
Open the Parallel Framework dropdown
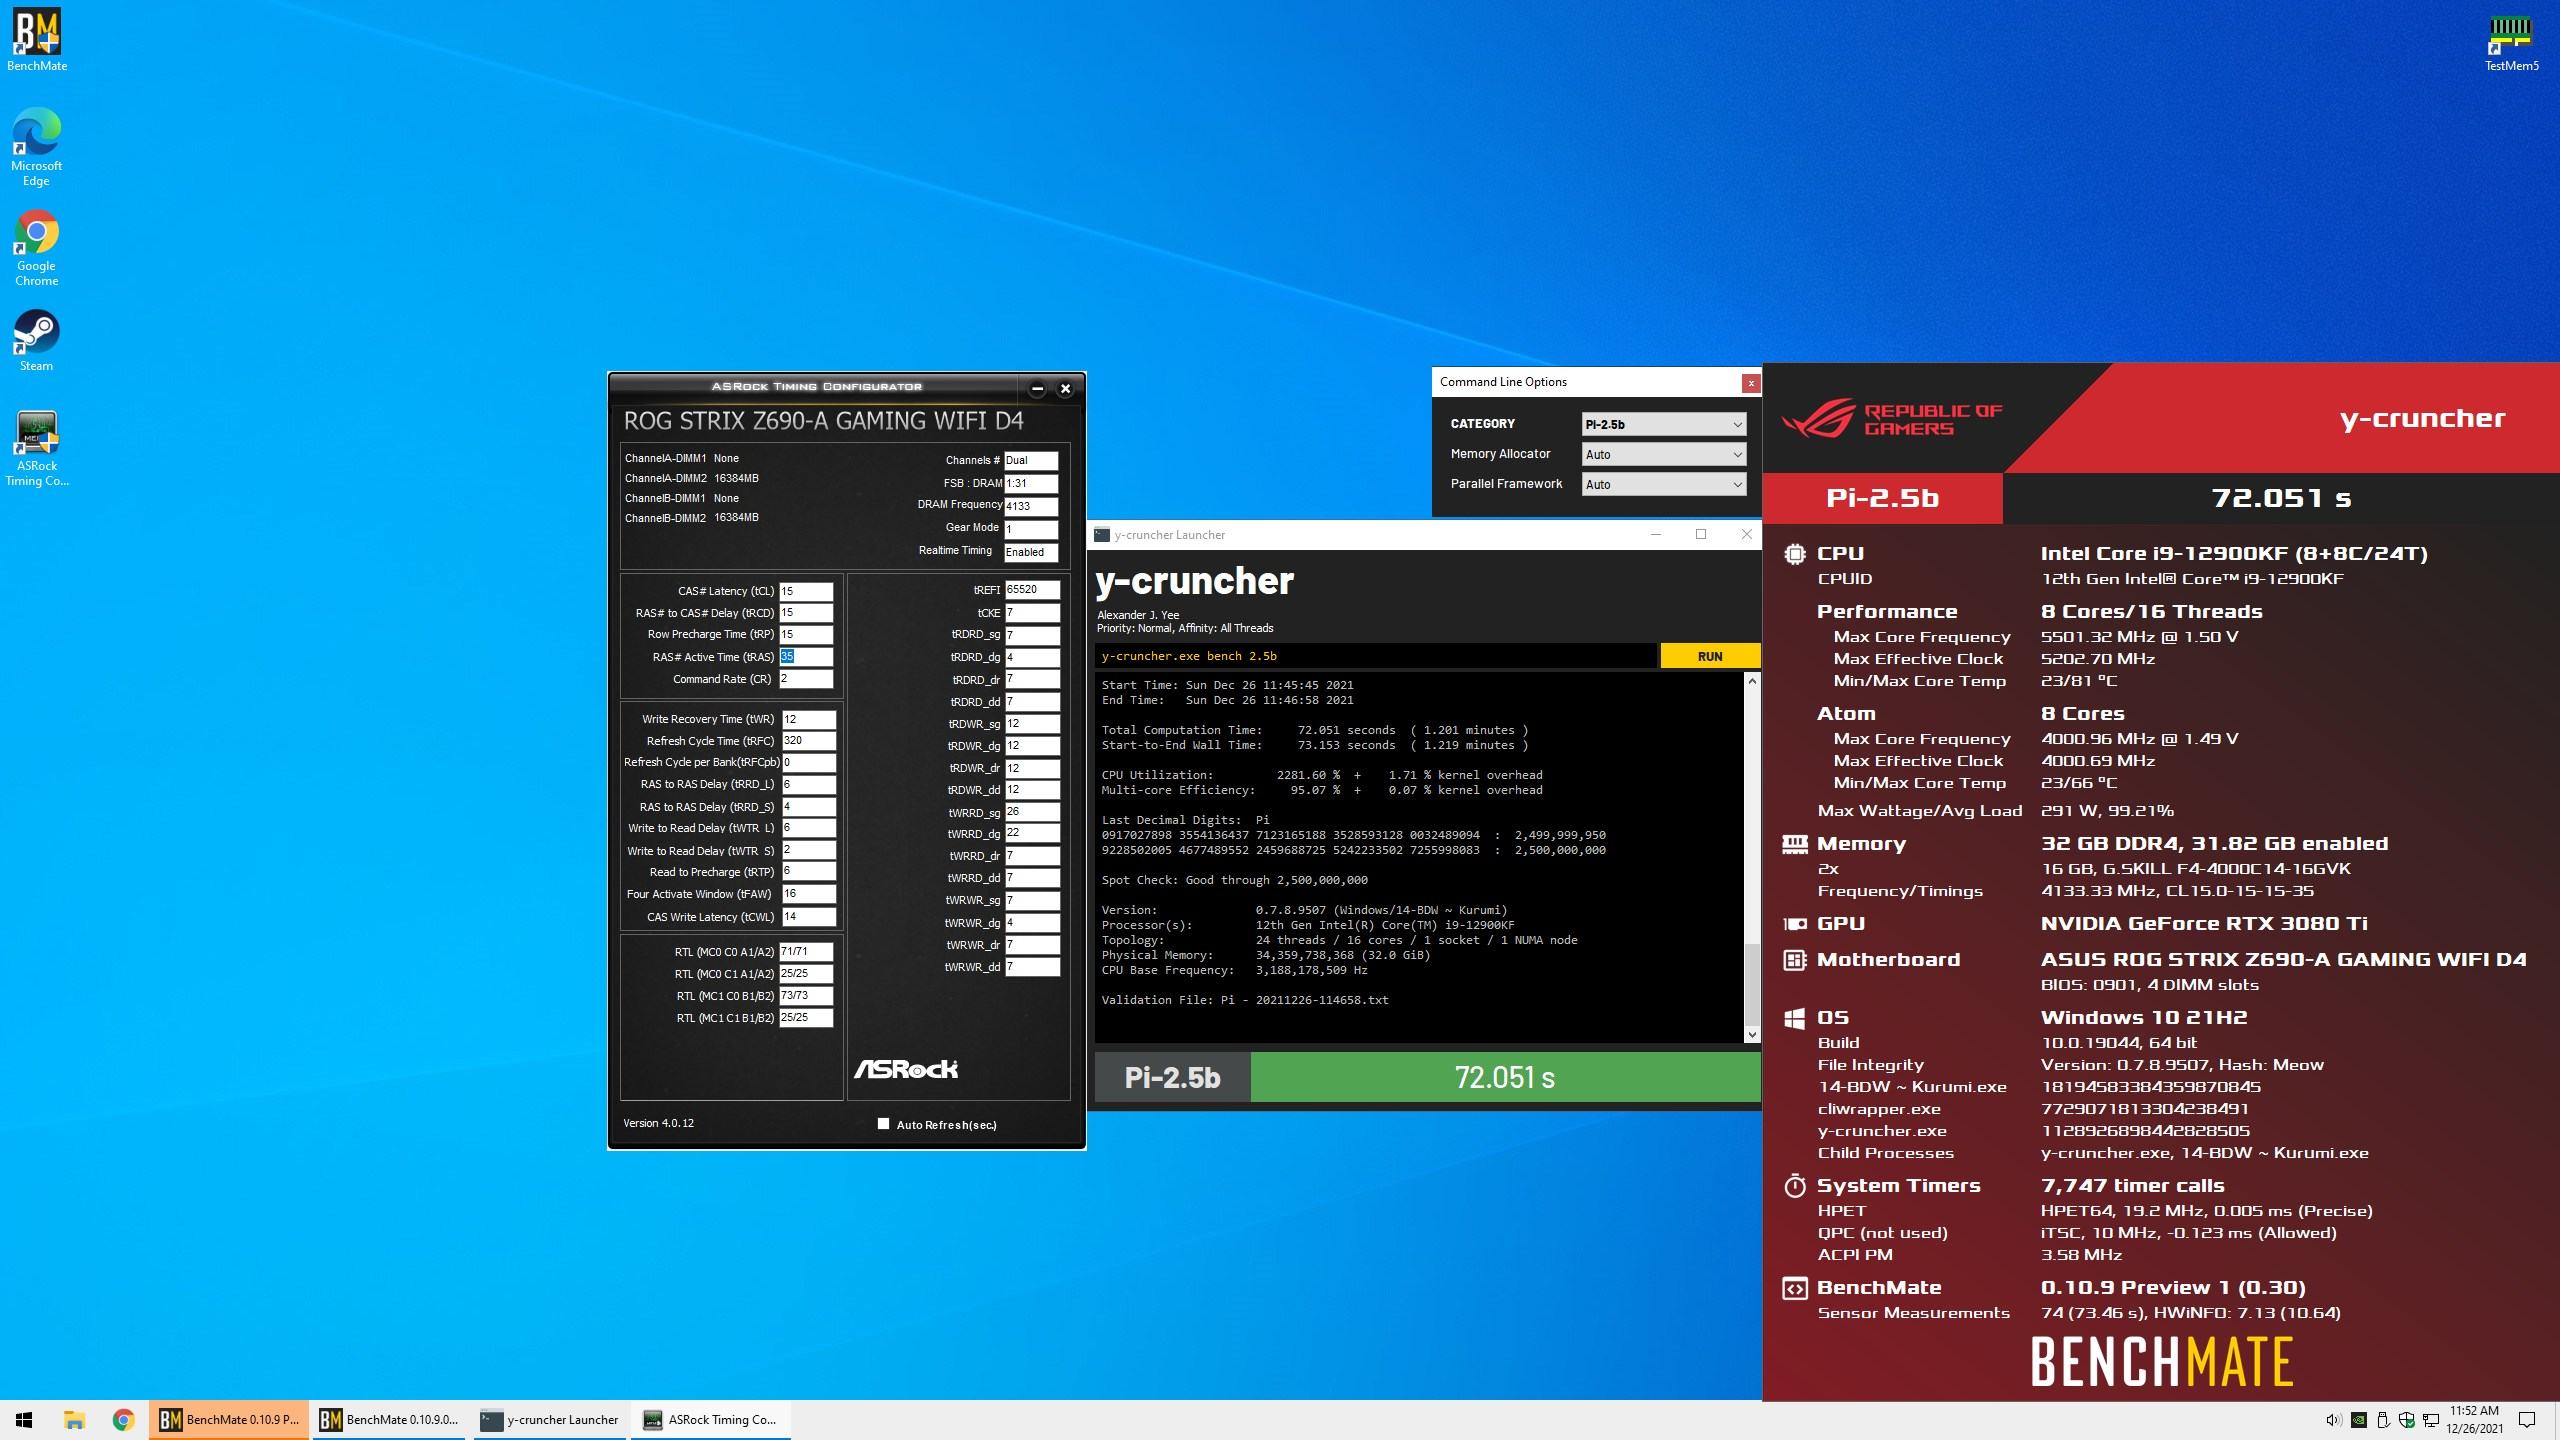tap(1664, 484)
